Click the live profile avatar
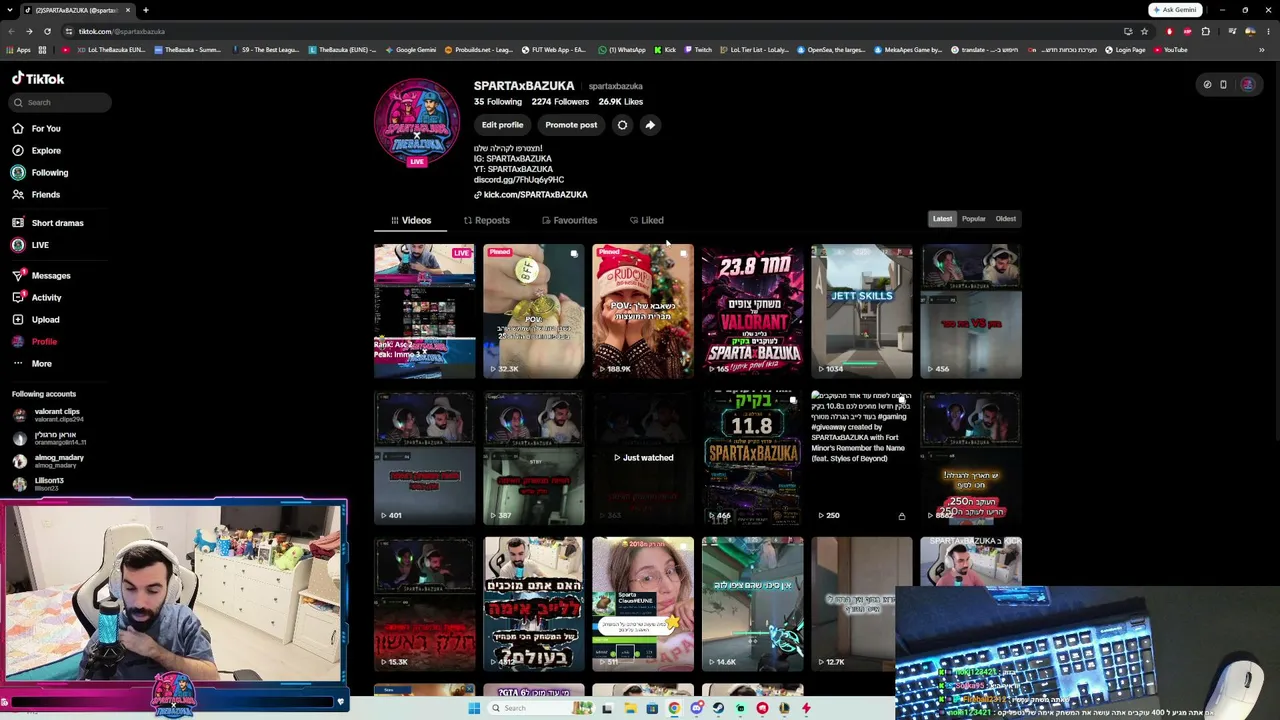1280x720 pixels. point(417,122)
